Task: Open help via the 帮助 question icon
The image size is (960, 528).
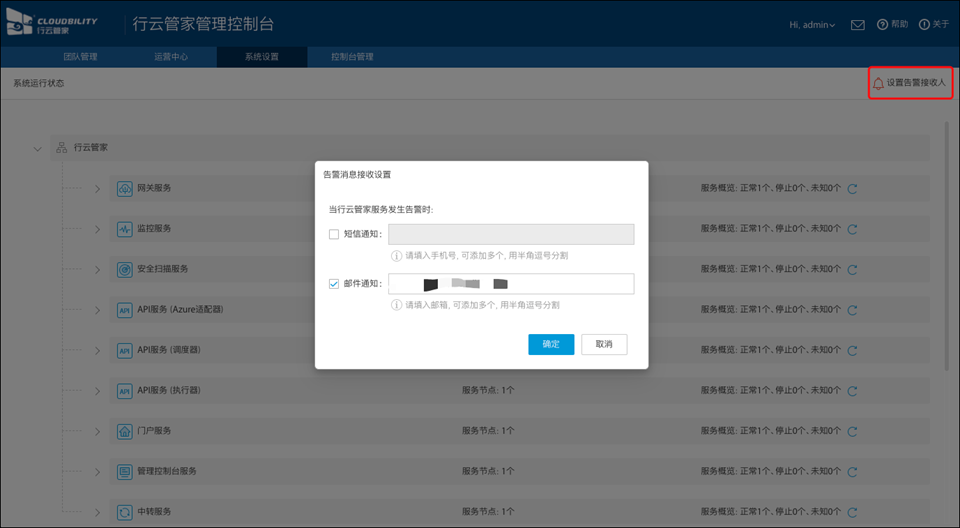Action: click(x=882, y=25)
